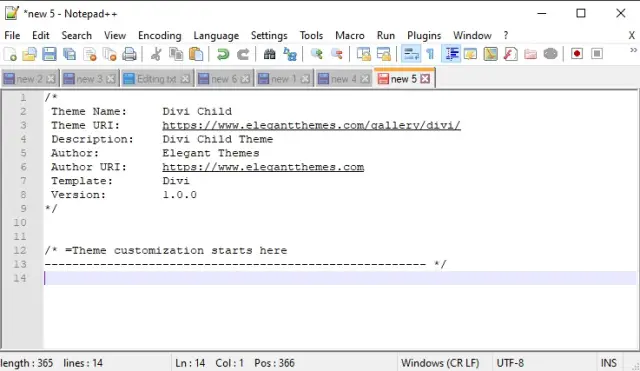Click the INS insert mode indicator
Viewport: 640px width, 371px height.
608,363
